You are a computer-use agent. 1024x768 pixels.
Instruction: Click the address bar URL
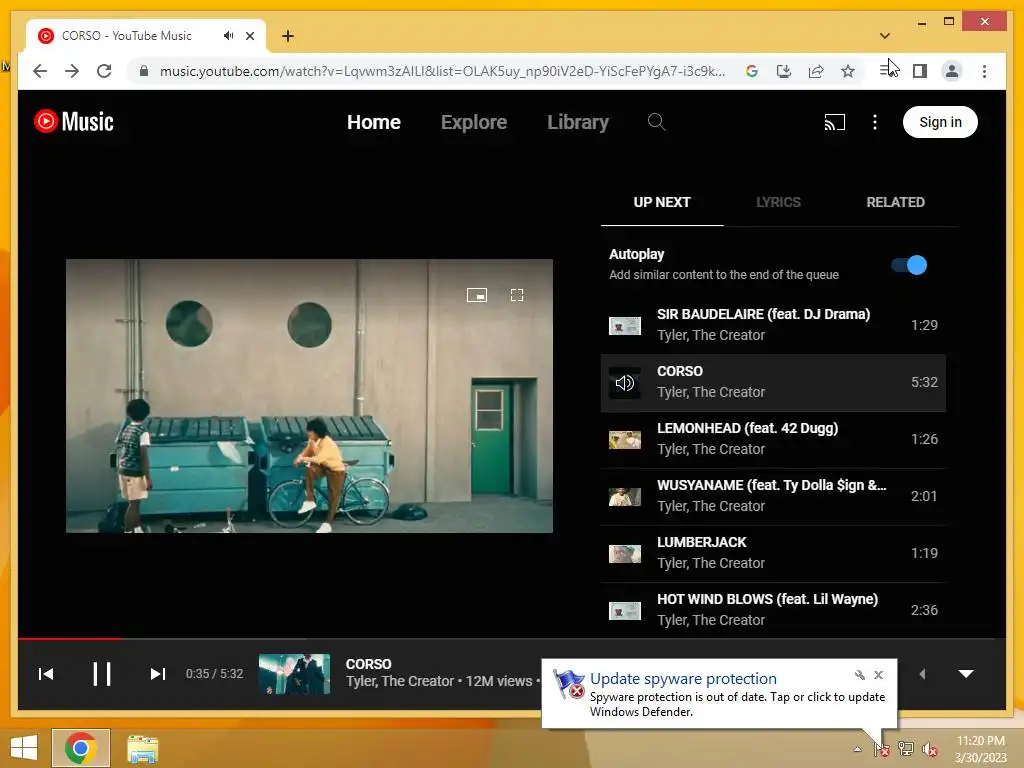pos(442,71)
